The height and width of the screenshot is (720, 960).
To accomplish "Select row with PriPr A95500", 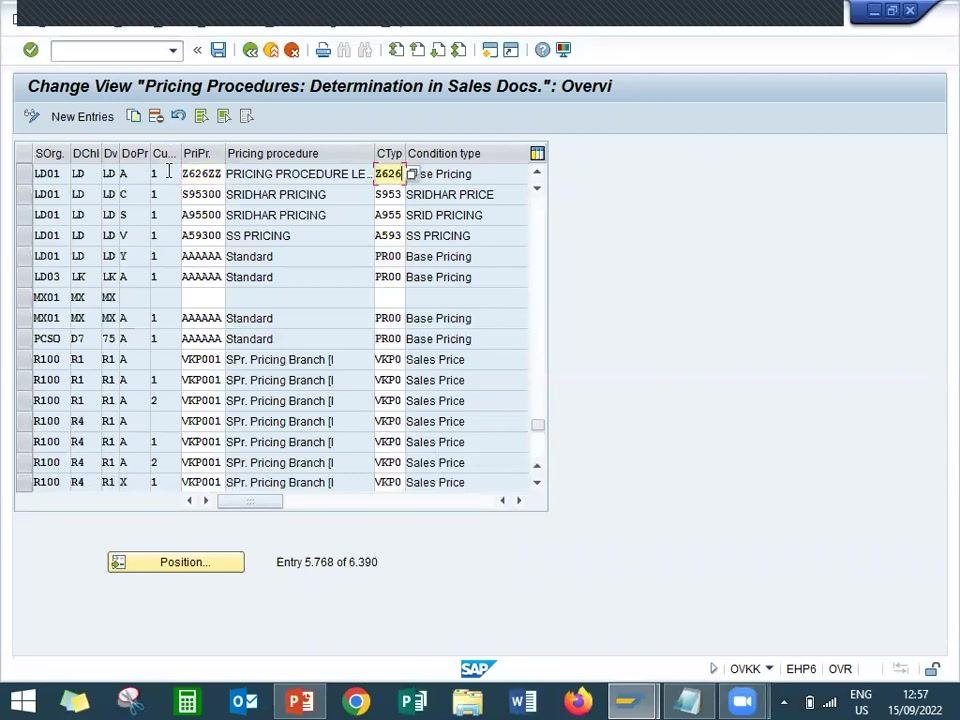I will (24, 216).
